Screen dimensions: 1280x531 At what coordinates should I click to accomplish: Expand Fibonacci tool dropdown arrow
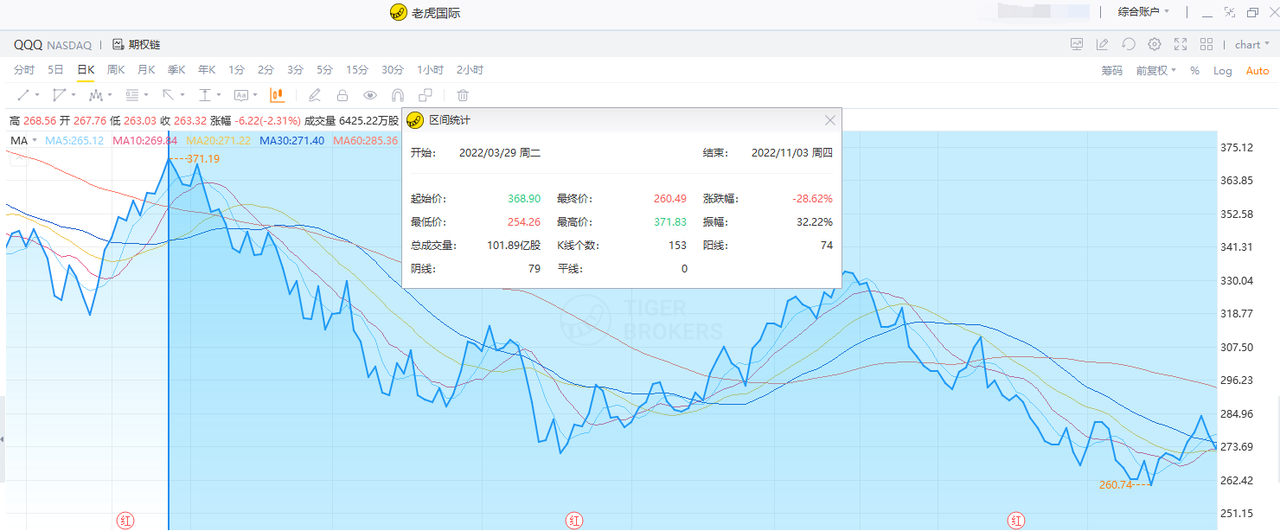(x=147, y=95)
